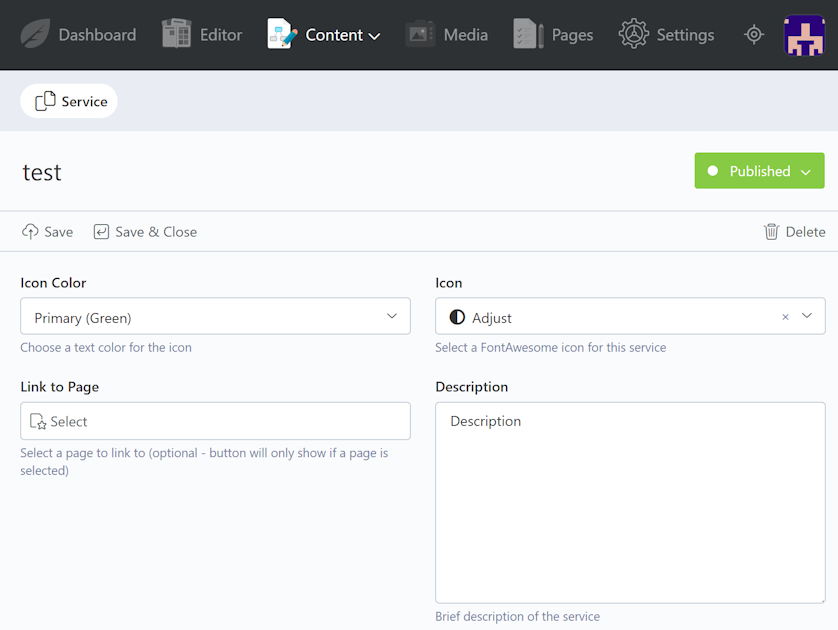Open the Editor from the top navigation
The width and height of the screenshot is (838, 630).
pyautogui.click(x=202, y=34)
